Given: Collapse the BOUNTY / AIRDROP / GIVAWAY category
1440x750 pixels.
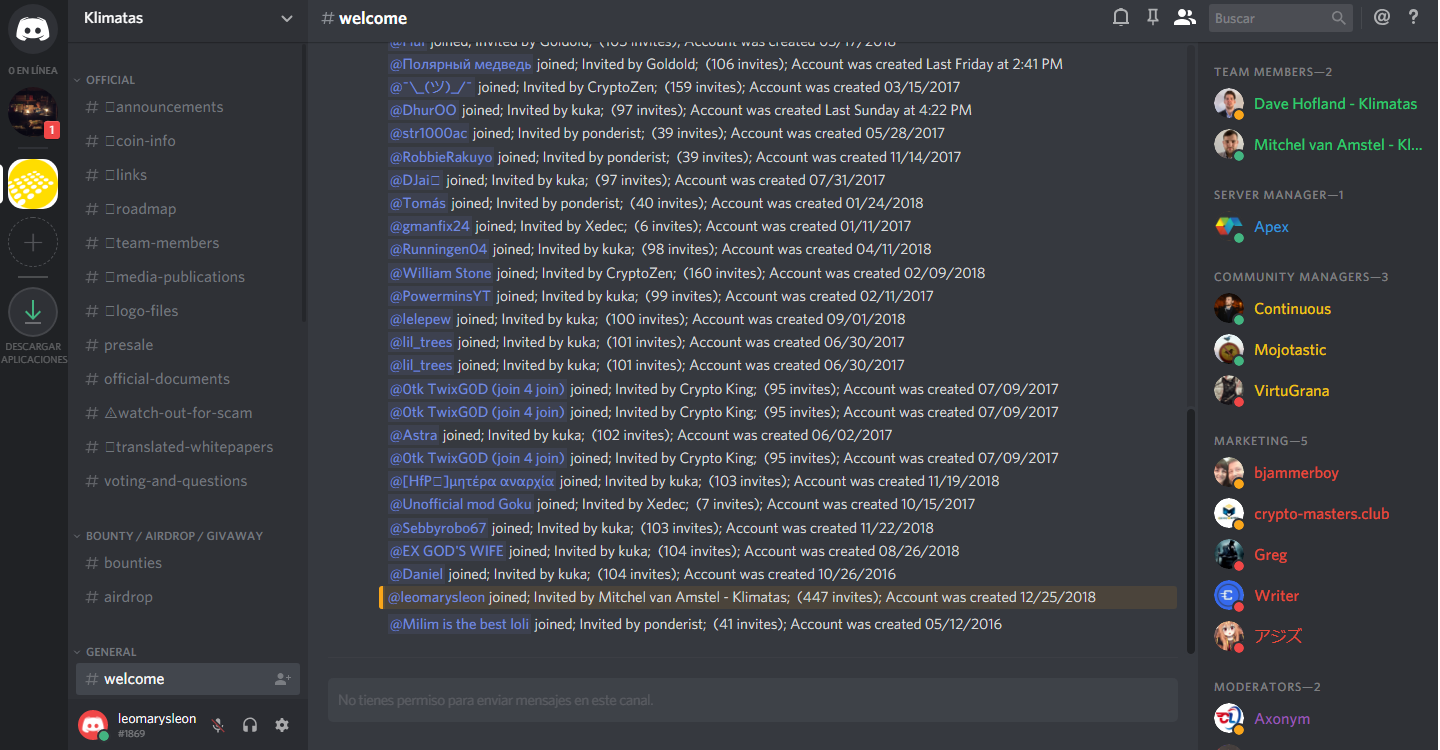Looking at the screenshot, I should [x=168, y=535].
